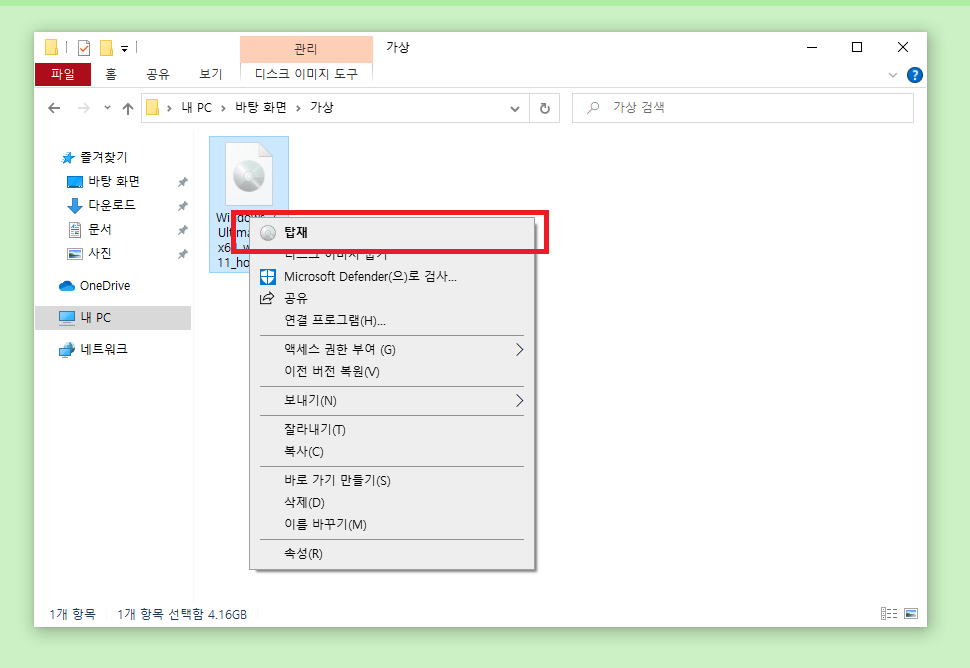Select 네트워크 in the navigation pane
Screen dimensions: 970x668
(93, 349)
